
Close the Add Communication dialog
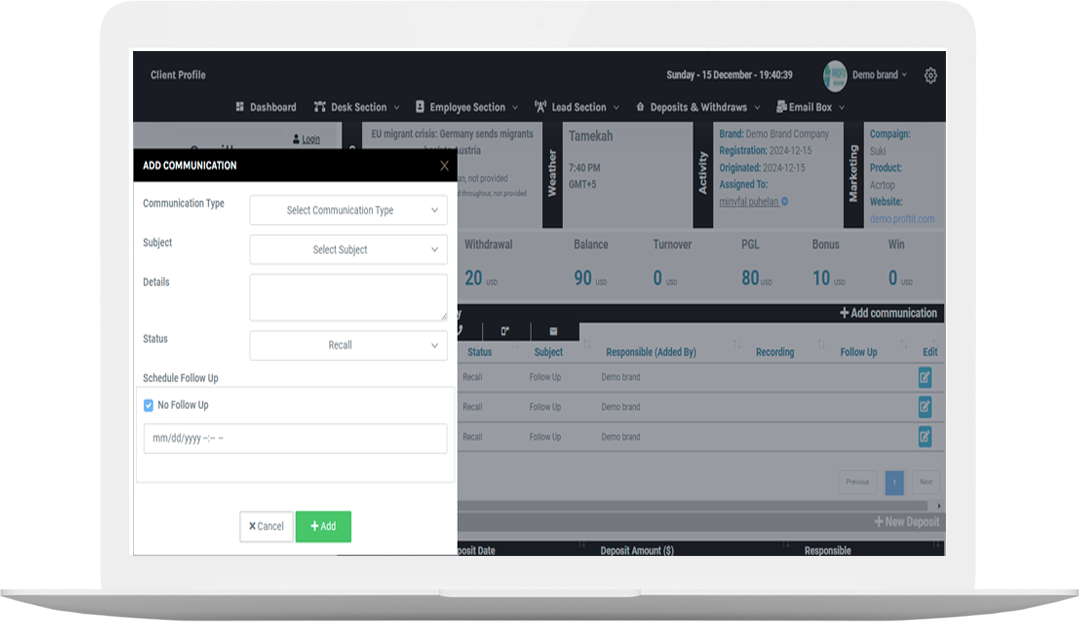[x=444, y=166]
